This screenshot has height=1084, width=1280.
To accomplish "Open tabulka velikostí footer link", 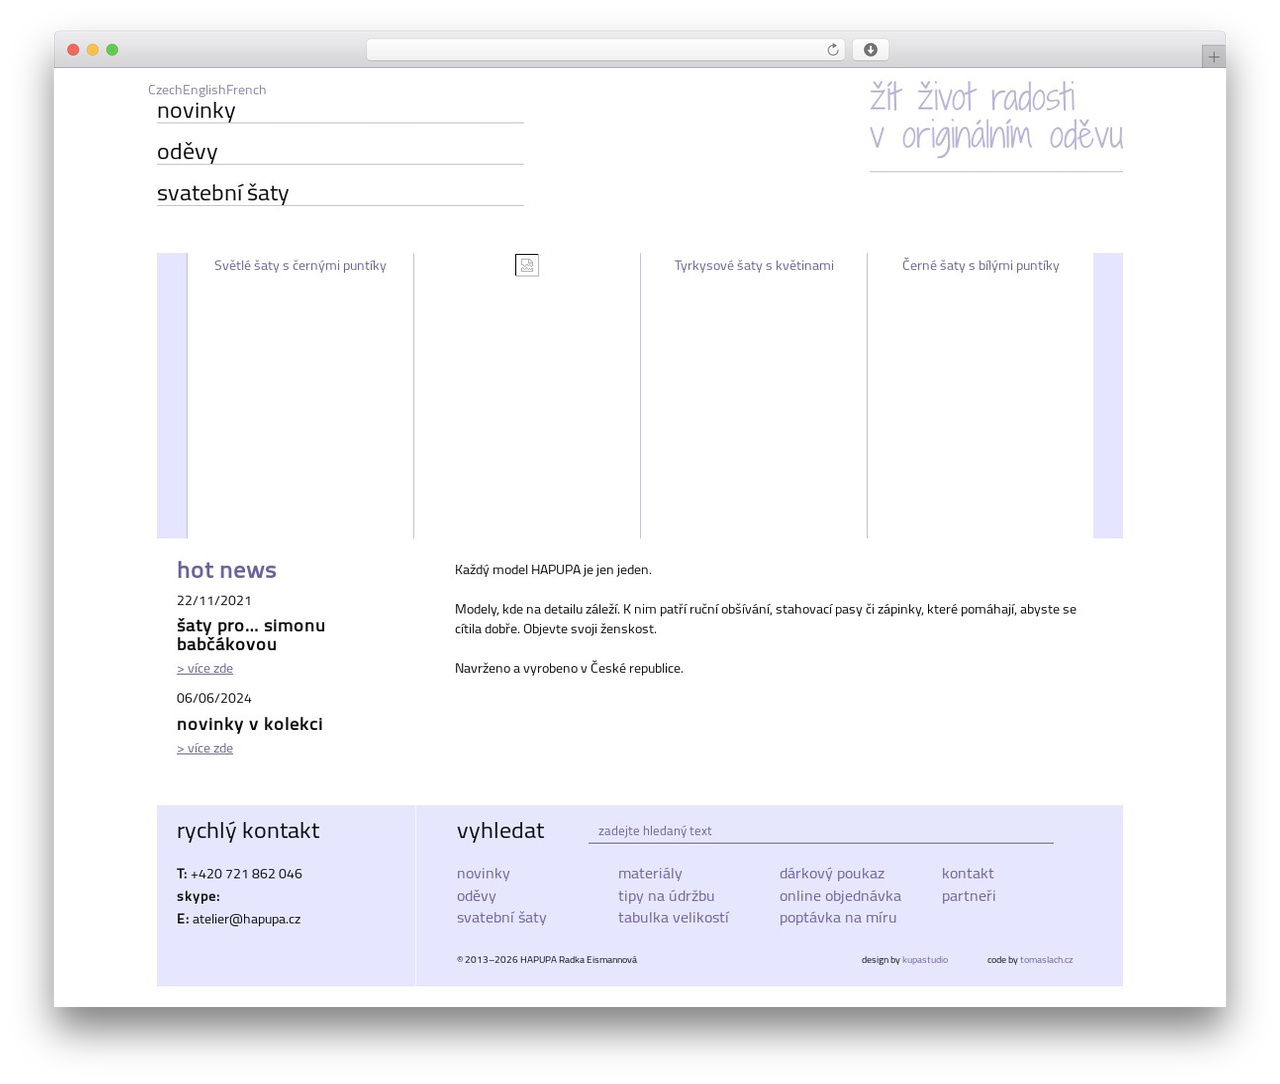I will pyautogui.click(x=673, y=917).
